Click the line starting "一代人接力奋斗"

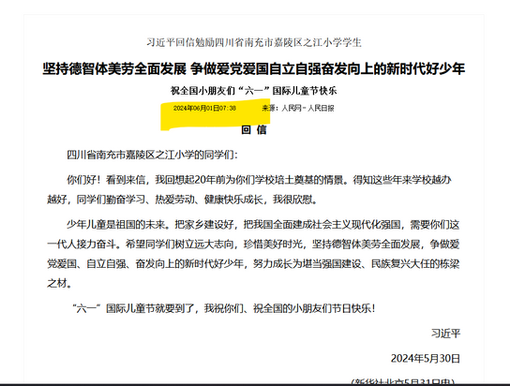point(253,244)
